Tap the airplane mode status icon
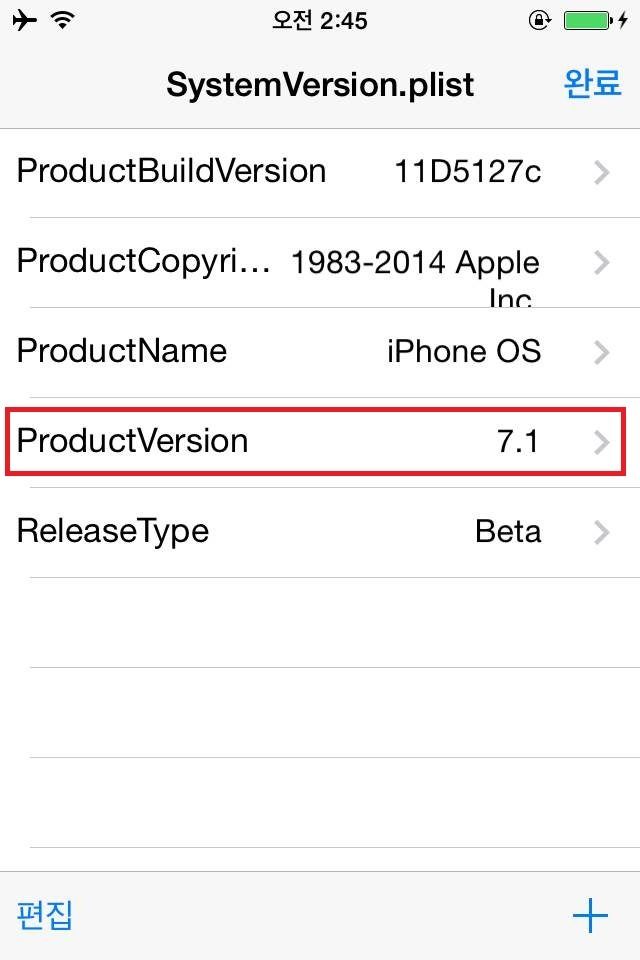This screenshot has width=640, height=960. pyautogui.click(x=25, y=21)
